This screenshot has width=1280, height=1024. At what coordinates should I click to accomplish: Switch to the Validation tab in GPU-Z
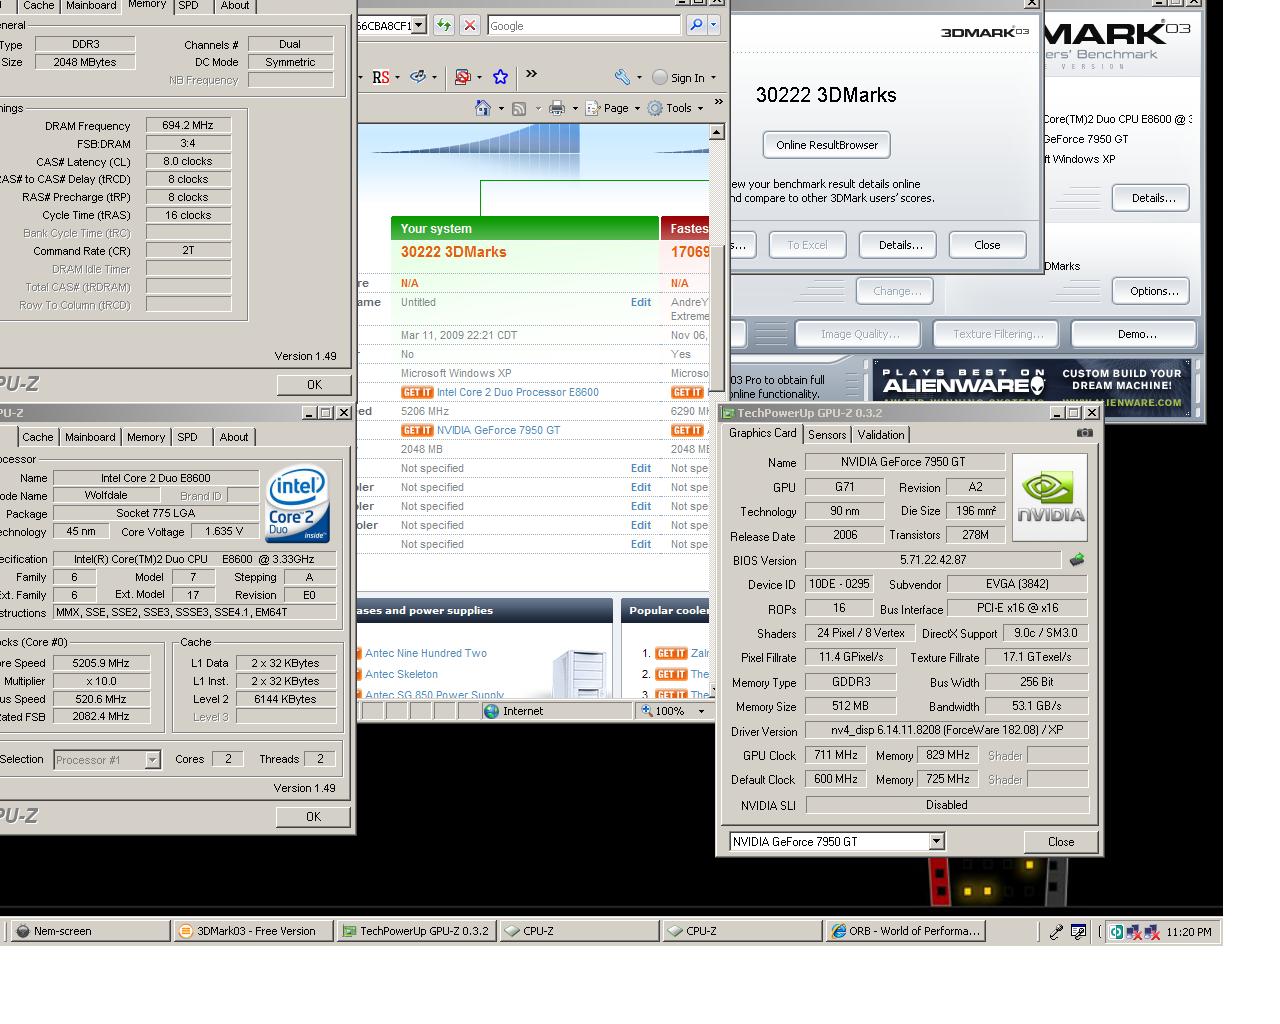pos(881,434)
